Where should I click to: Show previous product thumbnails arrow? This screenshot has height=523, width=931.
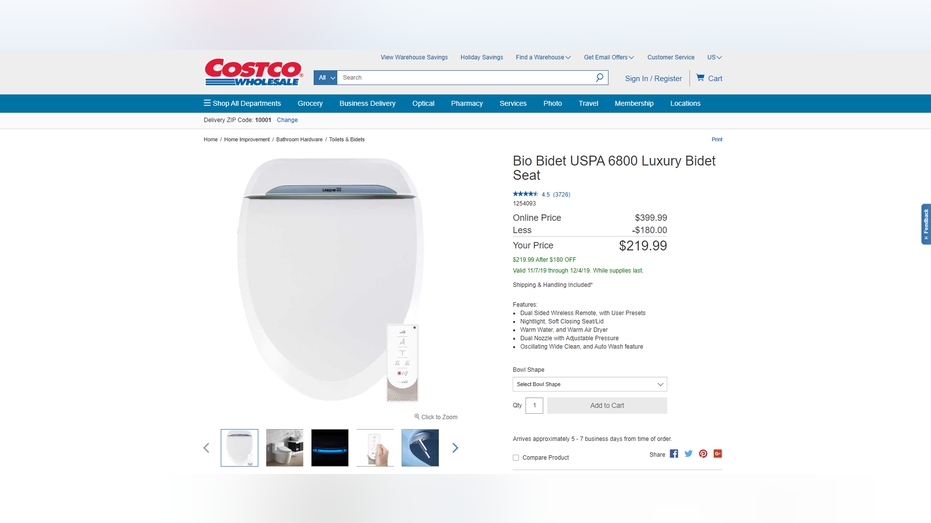pos(207,448)
